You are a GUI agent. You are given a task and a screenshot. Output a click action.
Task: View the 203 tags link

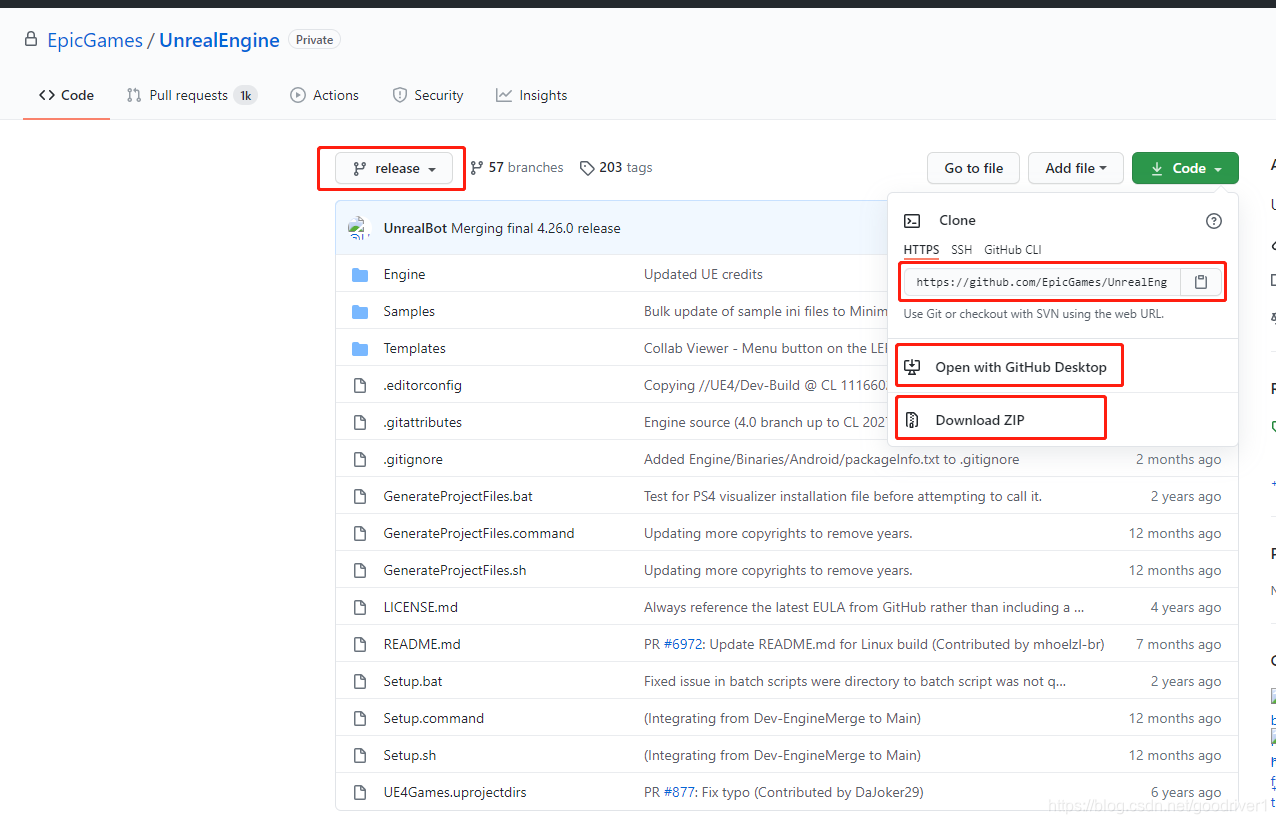[616, 168]
